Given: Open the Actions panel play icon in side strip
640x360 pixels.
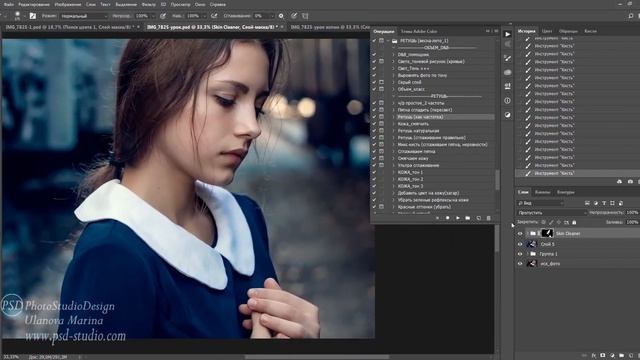Looking at the screenshot, I should (x=507, y=34).
